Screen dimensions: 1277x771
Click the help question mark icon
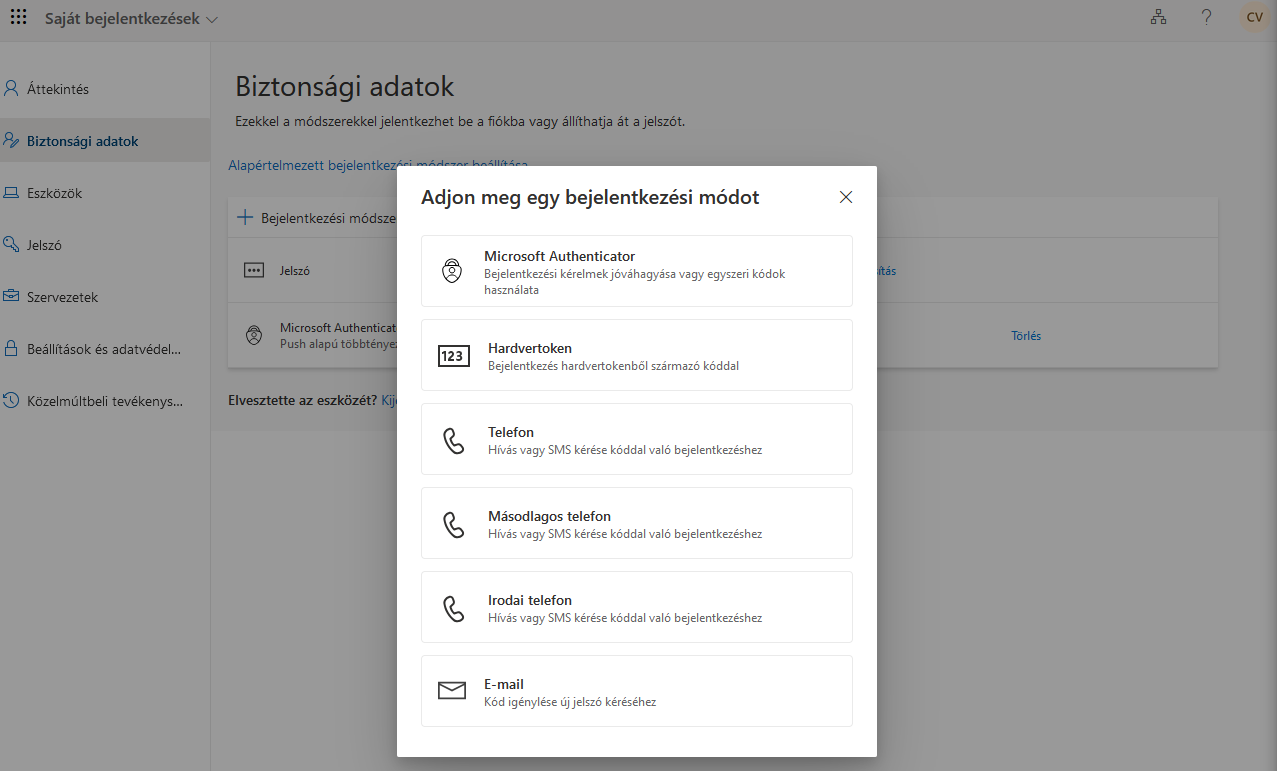[x=1206, y=17]
